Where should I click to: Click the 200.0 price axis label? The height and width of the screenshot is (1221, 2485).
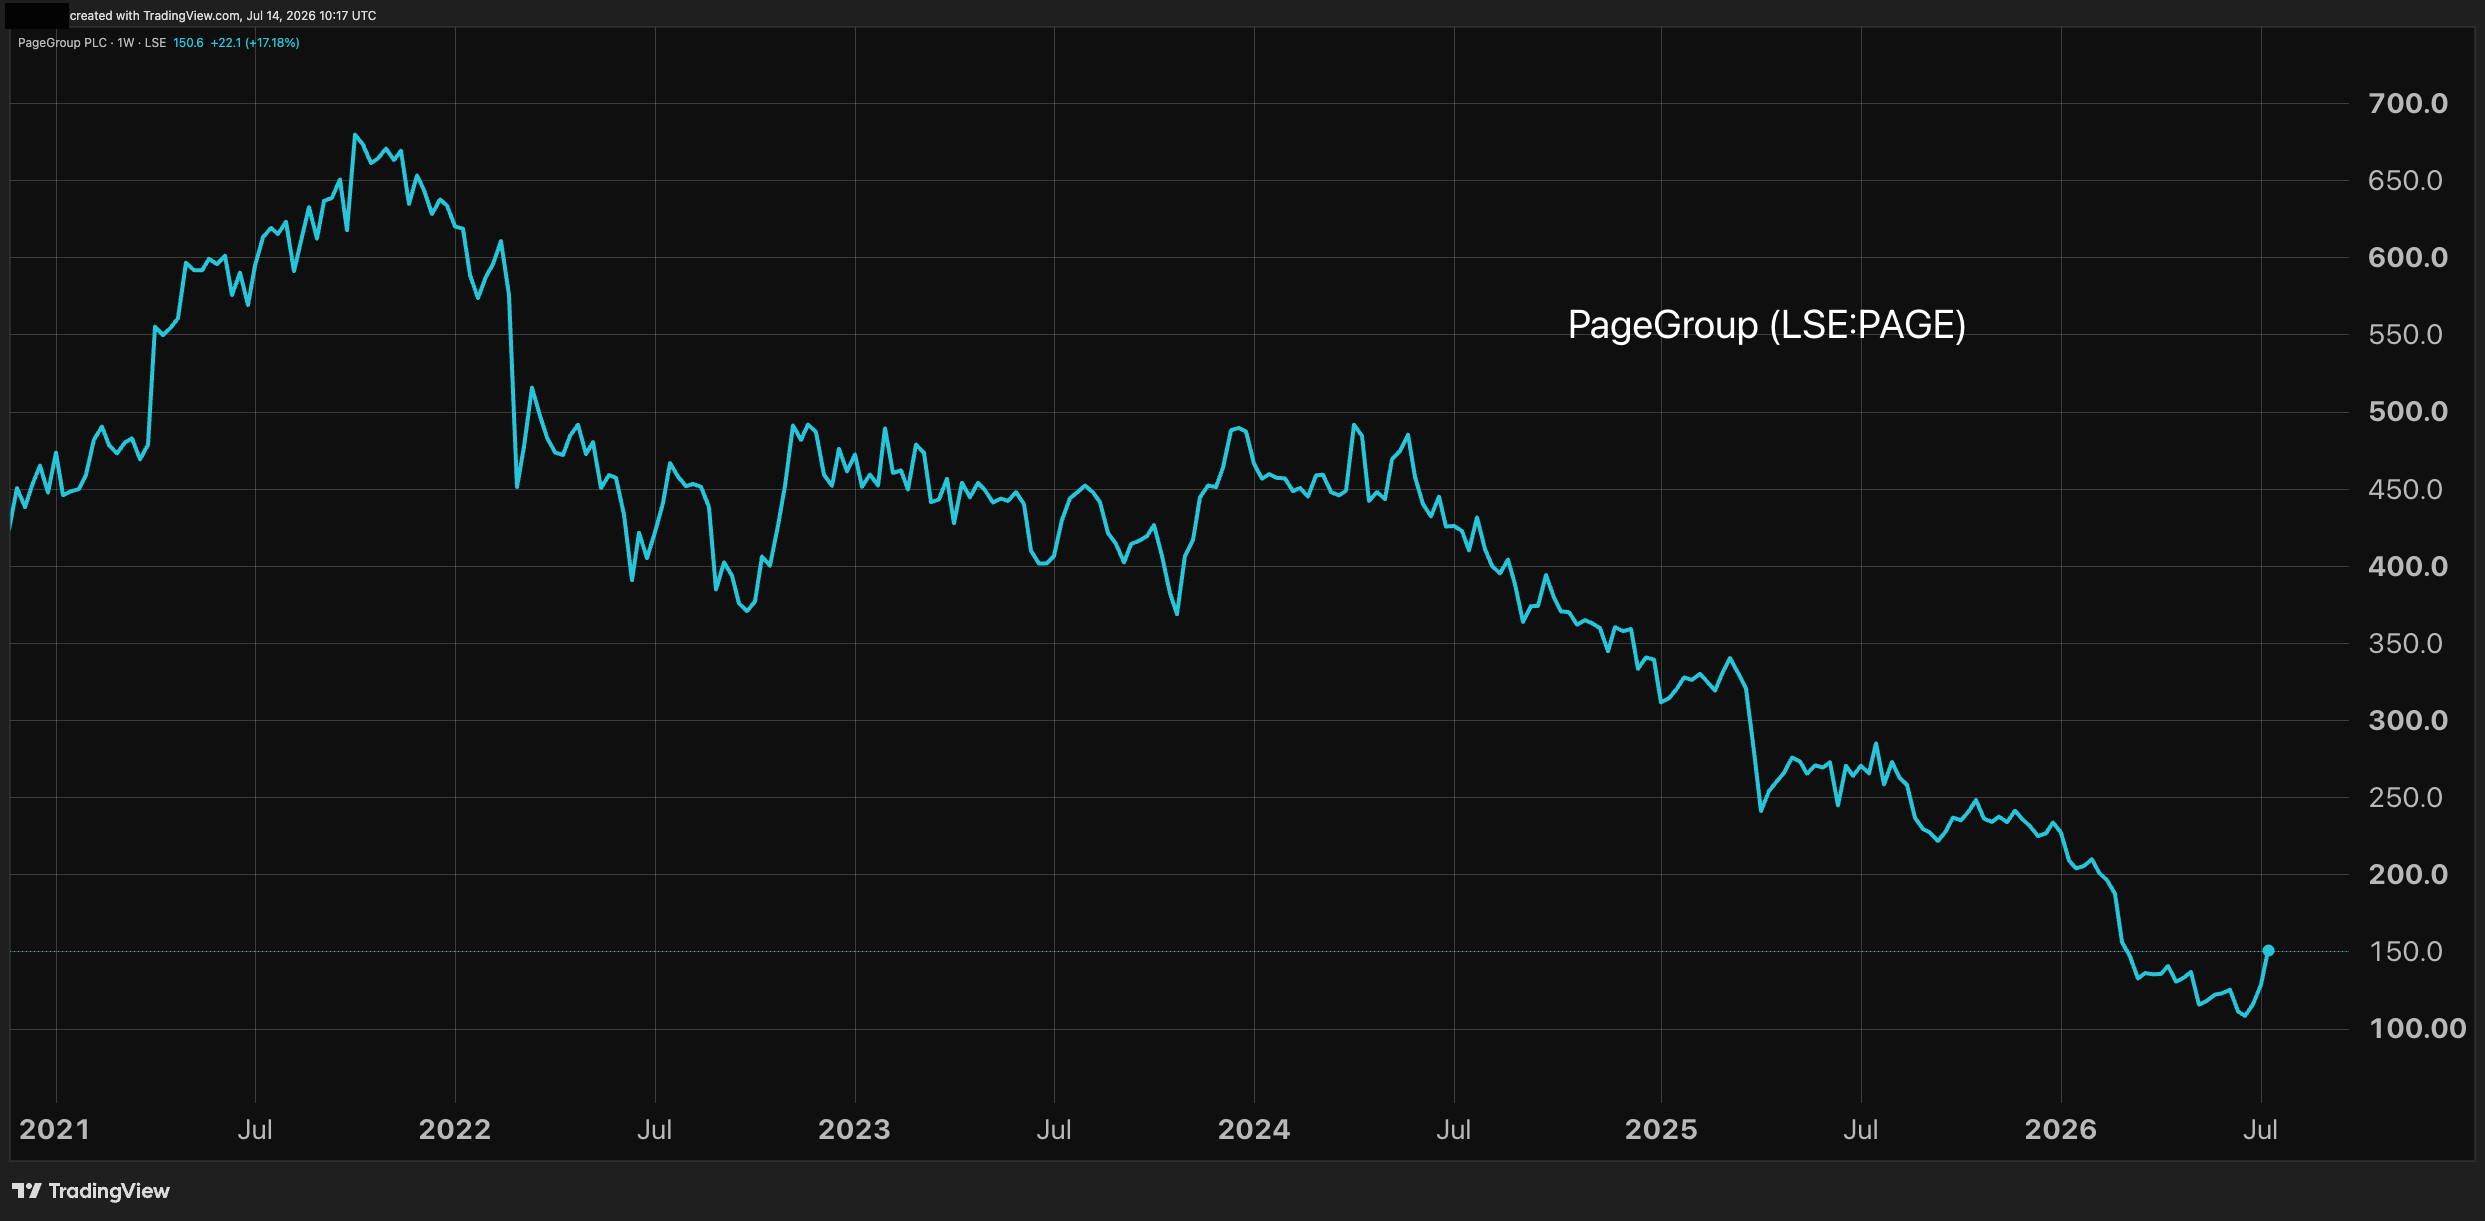point(2408,874)
